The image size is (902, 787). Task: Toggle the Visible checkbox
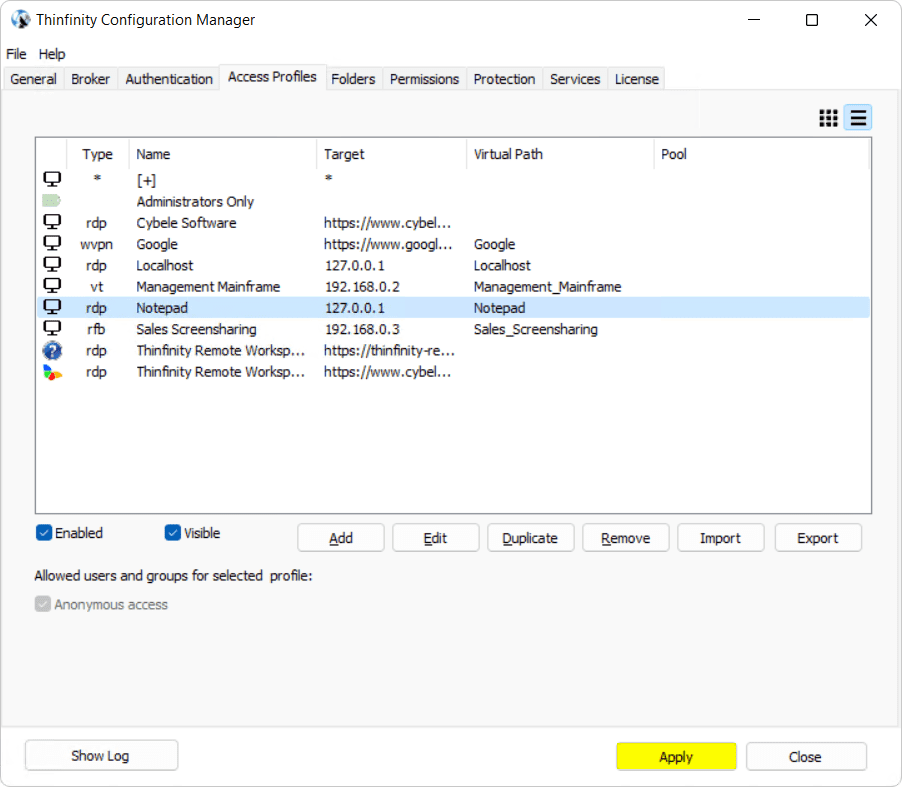[173, 533]
